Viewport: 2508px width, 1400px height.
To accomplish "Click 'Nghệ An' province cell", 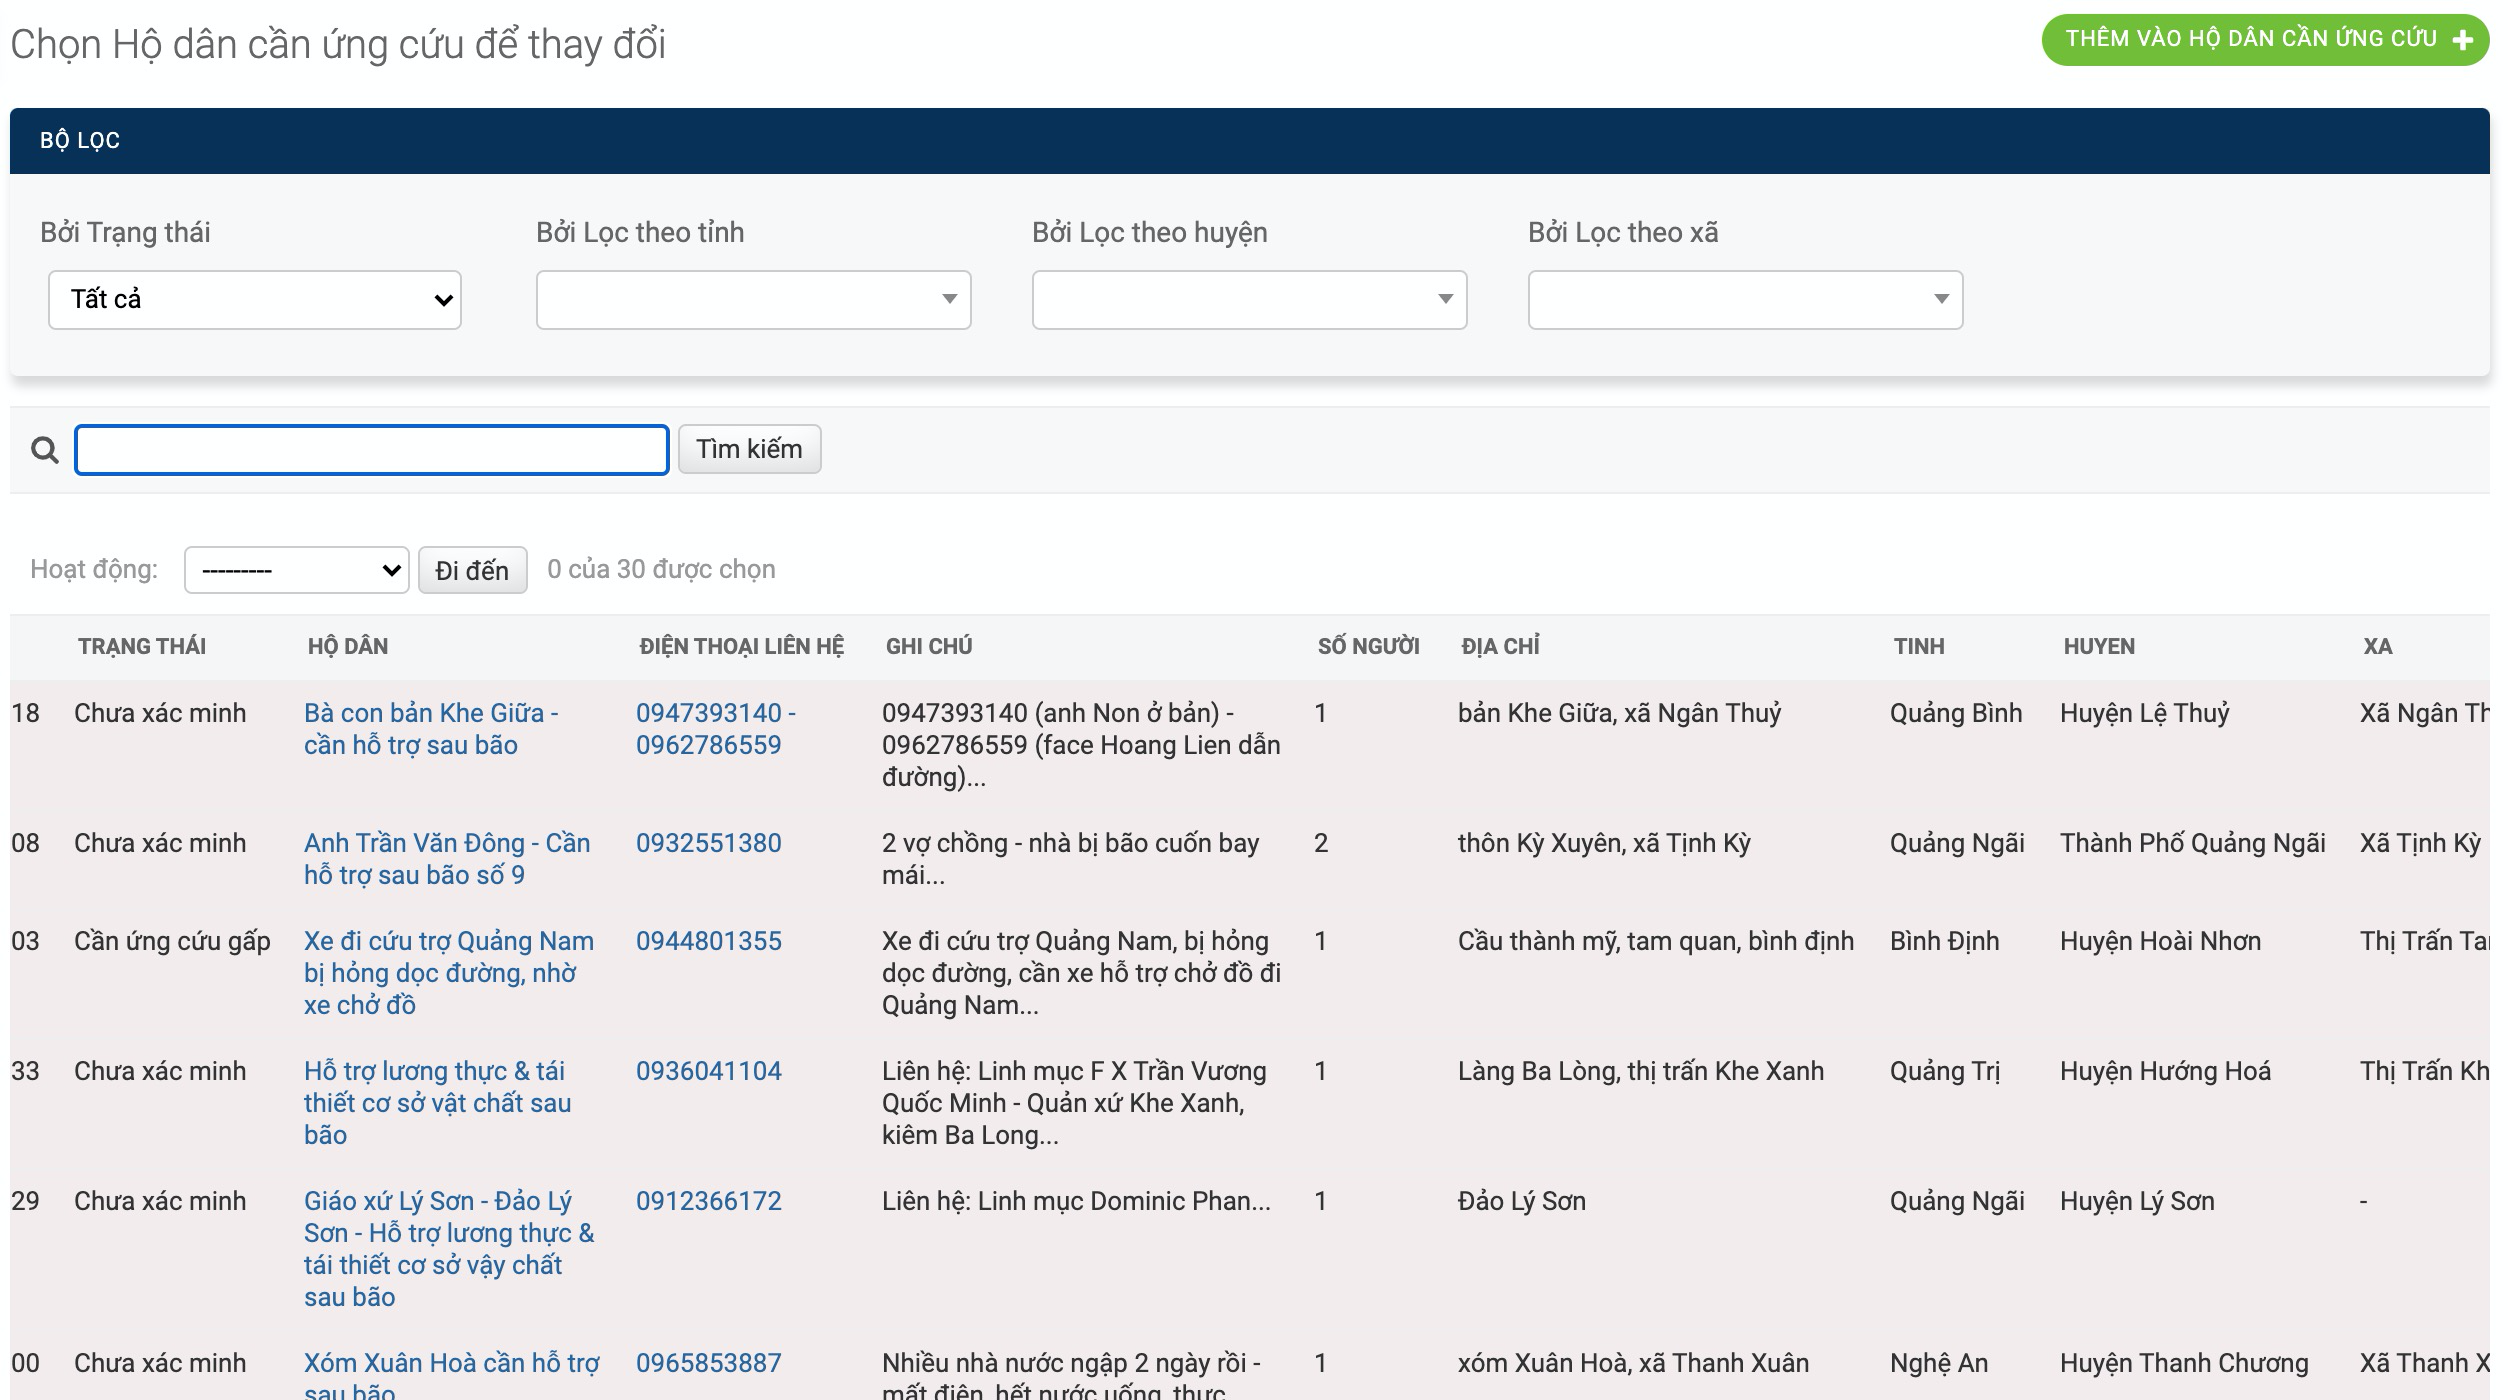I will pyautogui.click(x=1939, y=1363).
